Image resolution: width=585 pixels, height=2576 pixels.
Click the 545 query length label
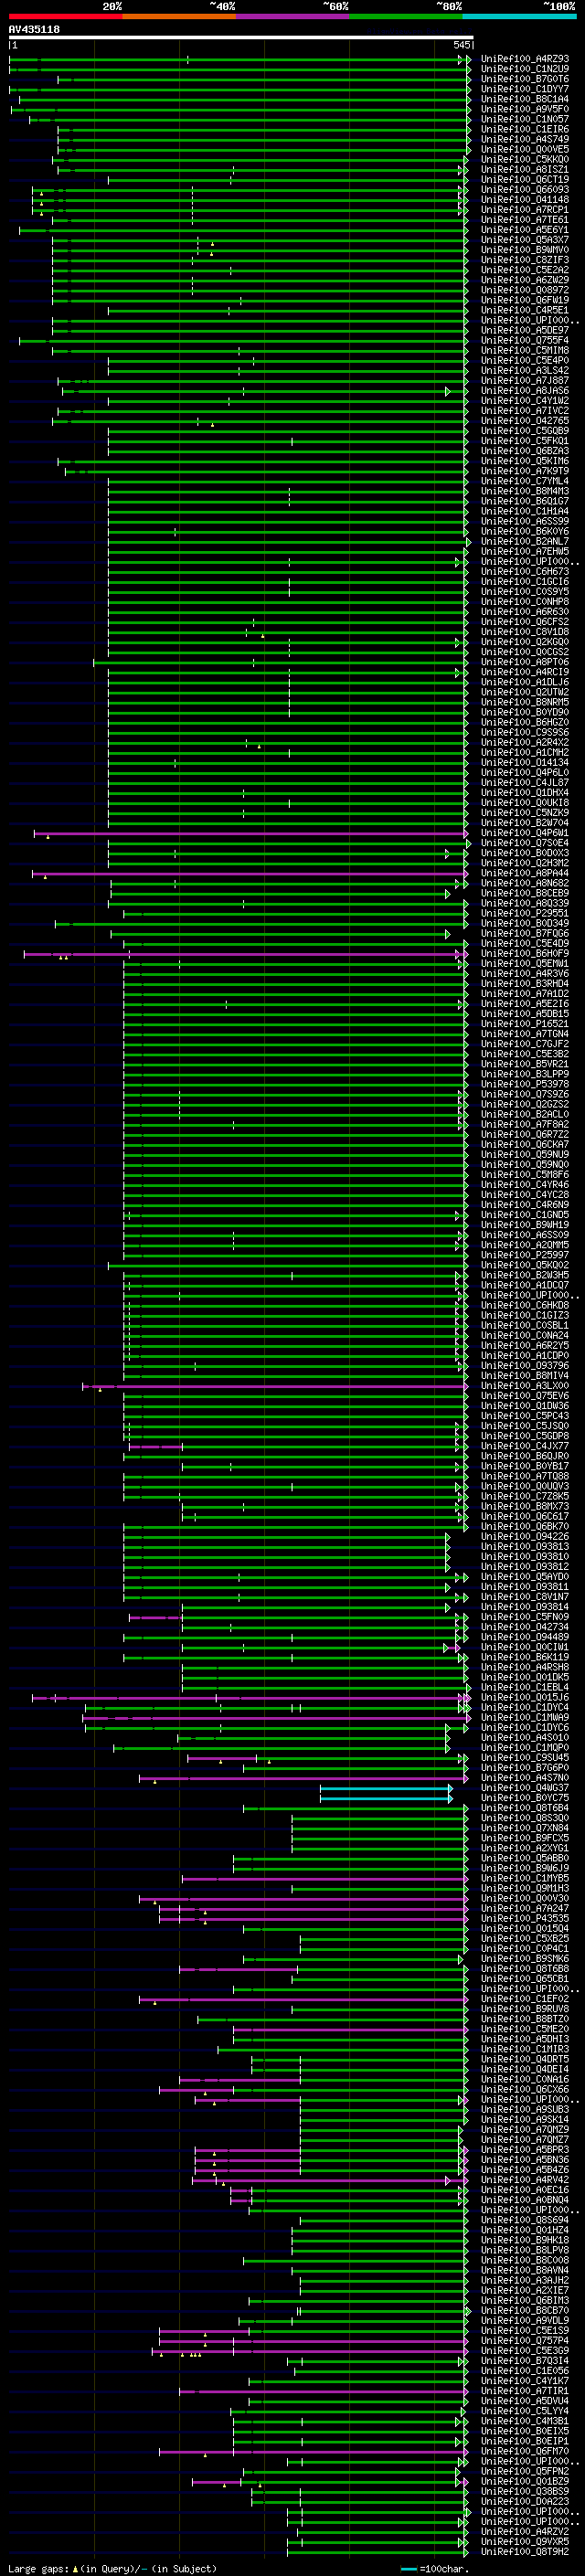click(461, 45)
